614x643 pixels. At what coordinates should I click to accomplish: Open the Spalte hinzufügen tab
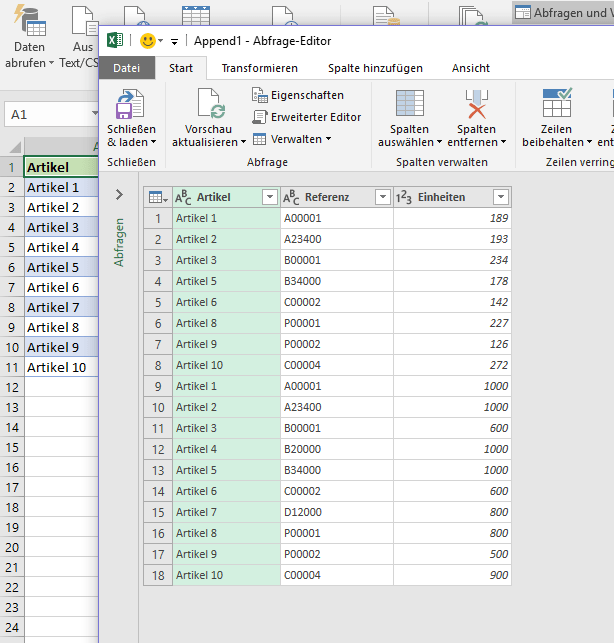click(x=375, y=68)
